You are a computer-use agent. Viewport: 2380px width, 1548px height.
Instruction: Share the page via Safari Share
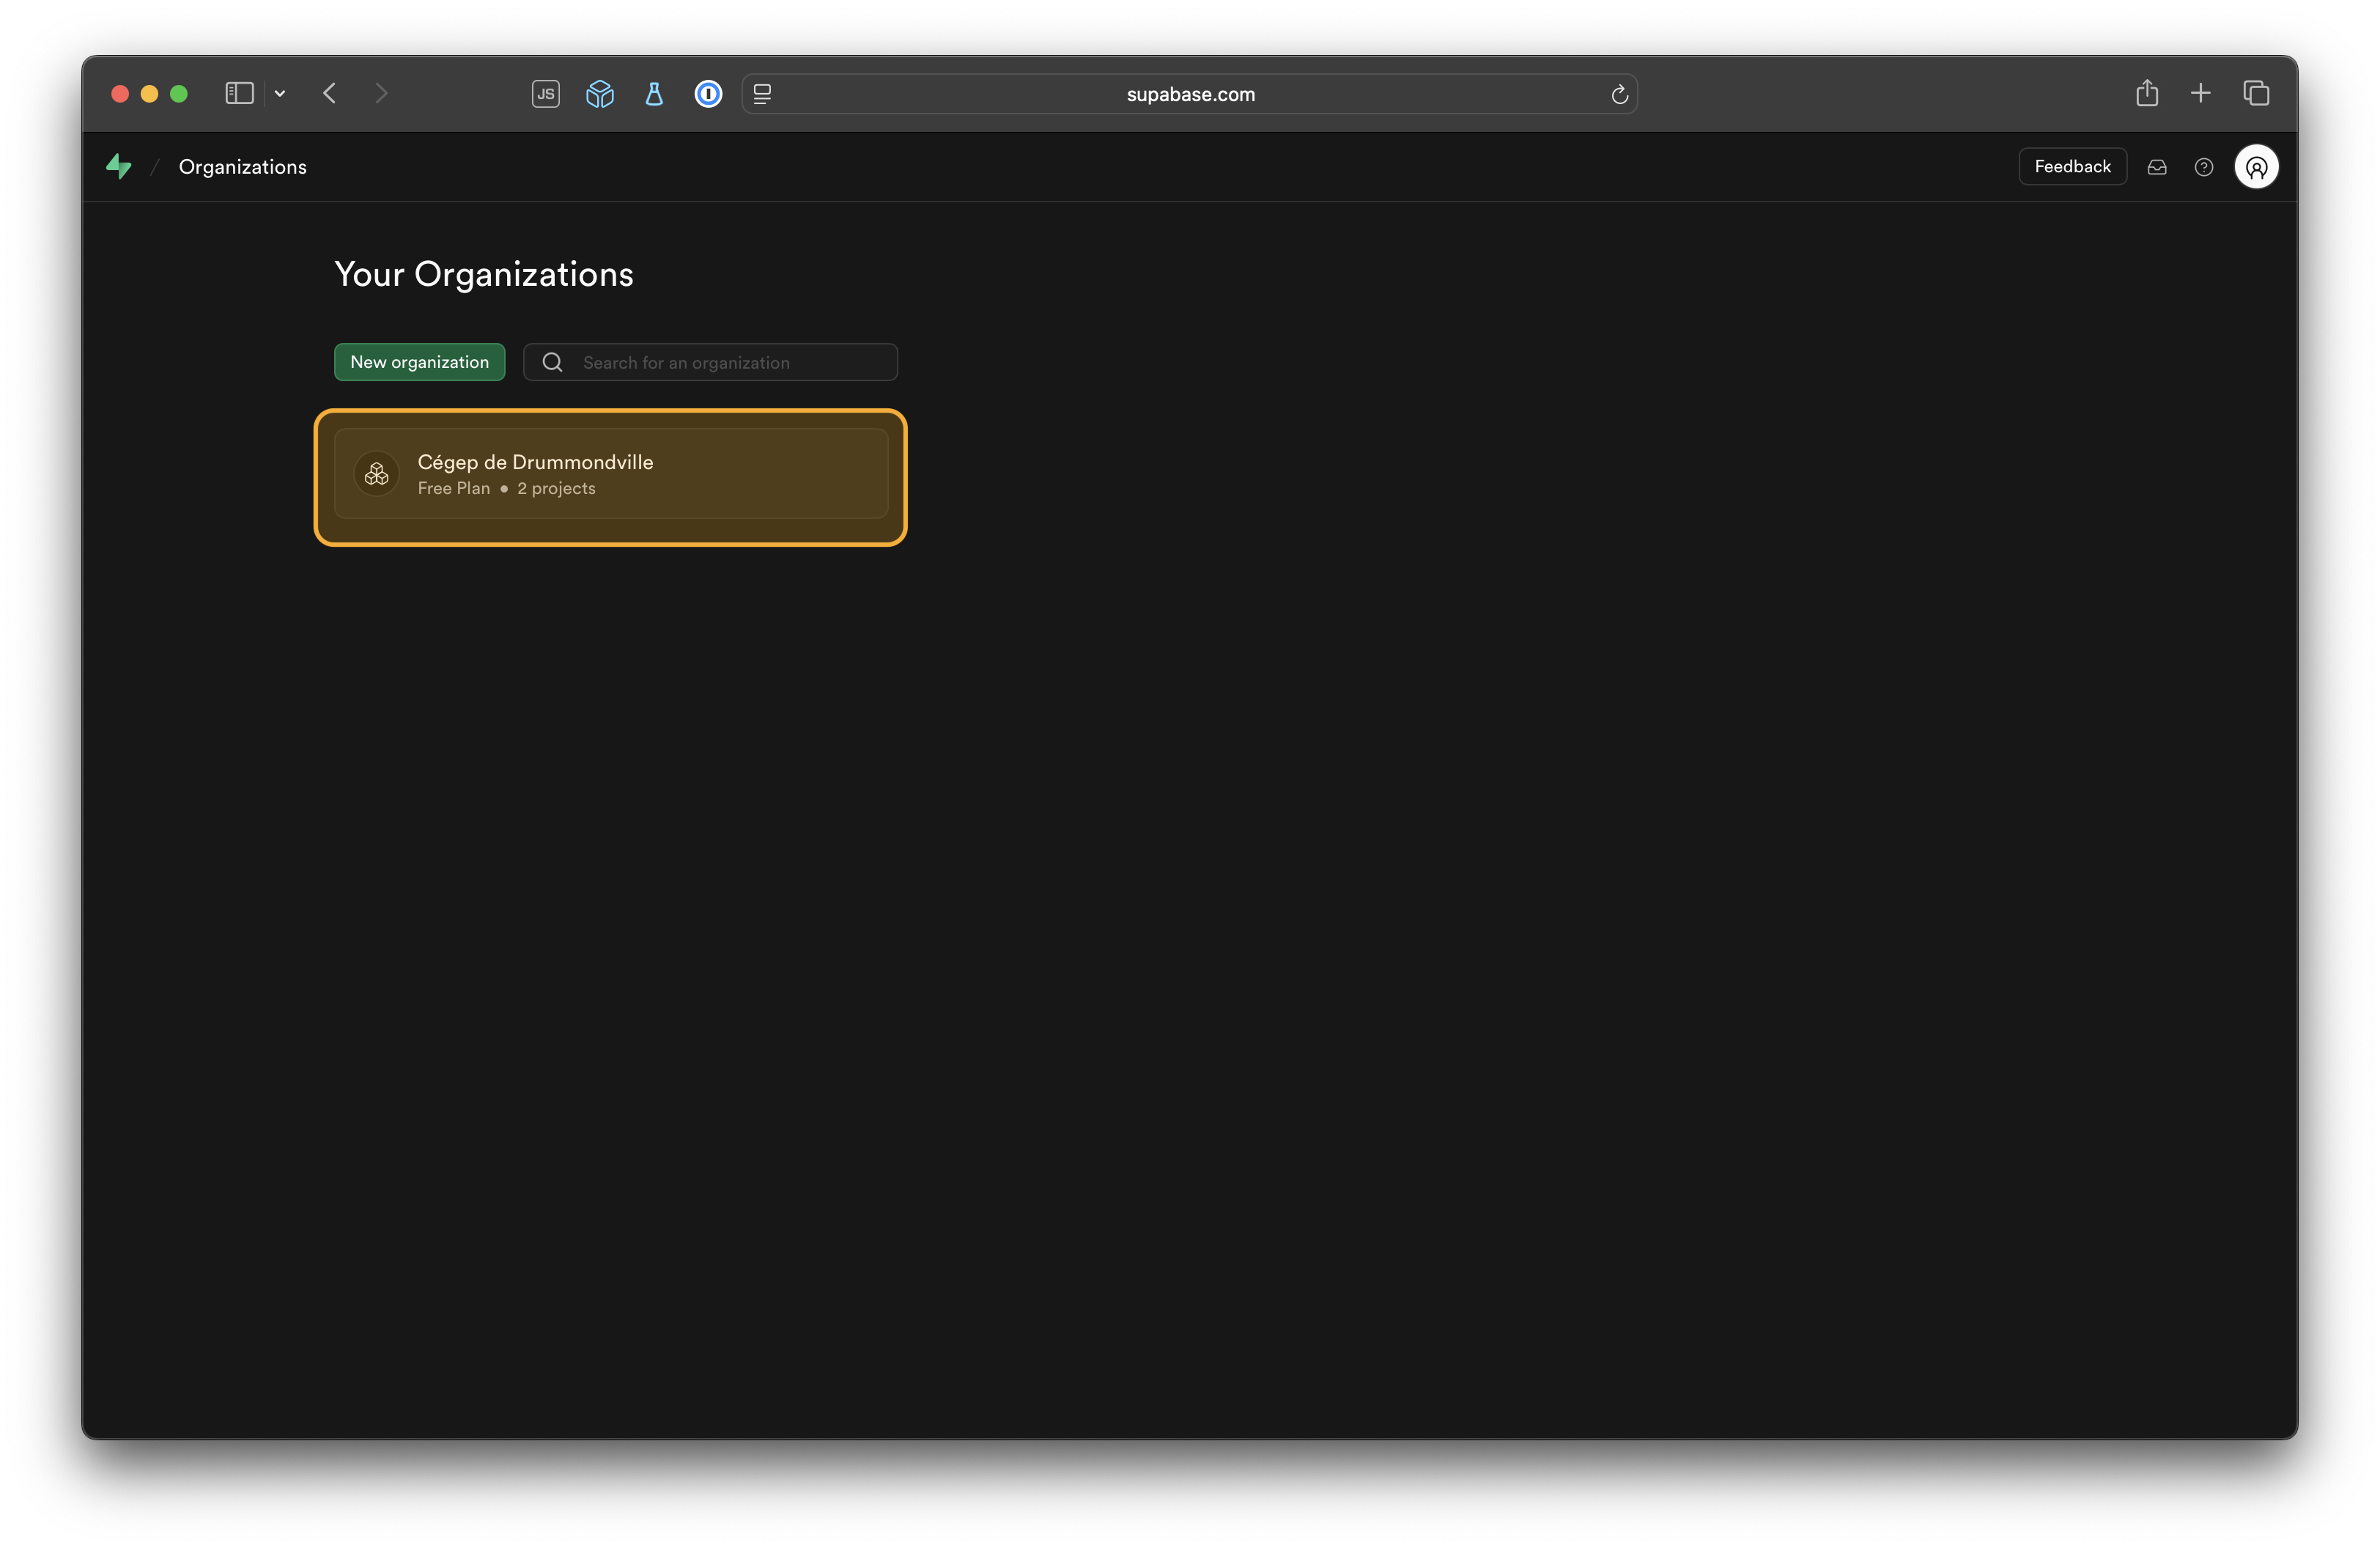2147,93
